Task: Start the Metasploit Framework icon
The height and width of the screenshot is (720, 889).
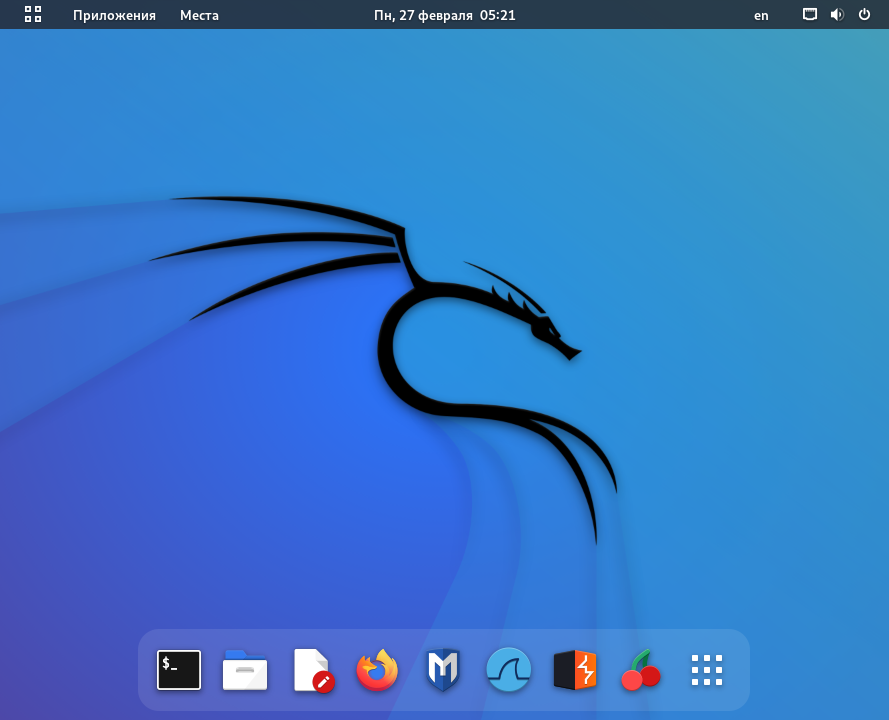Action: tap(442, 670)
